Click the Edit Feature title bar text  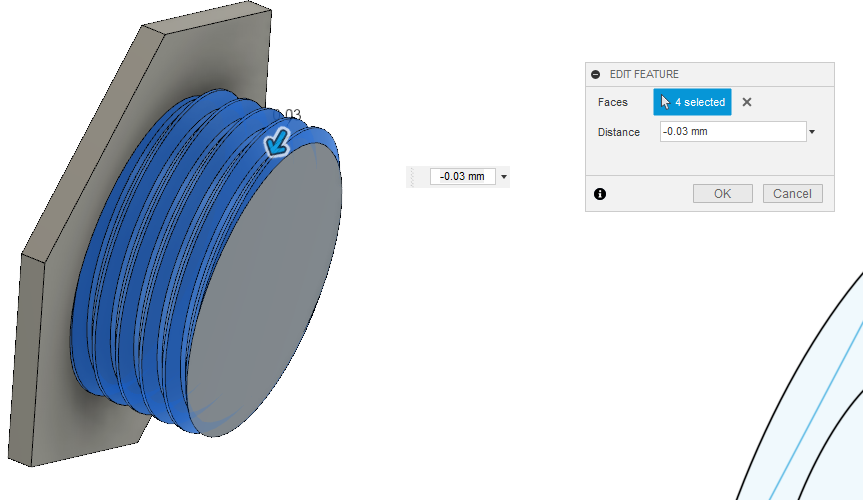click(644, 75)
